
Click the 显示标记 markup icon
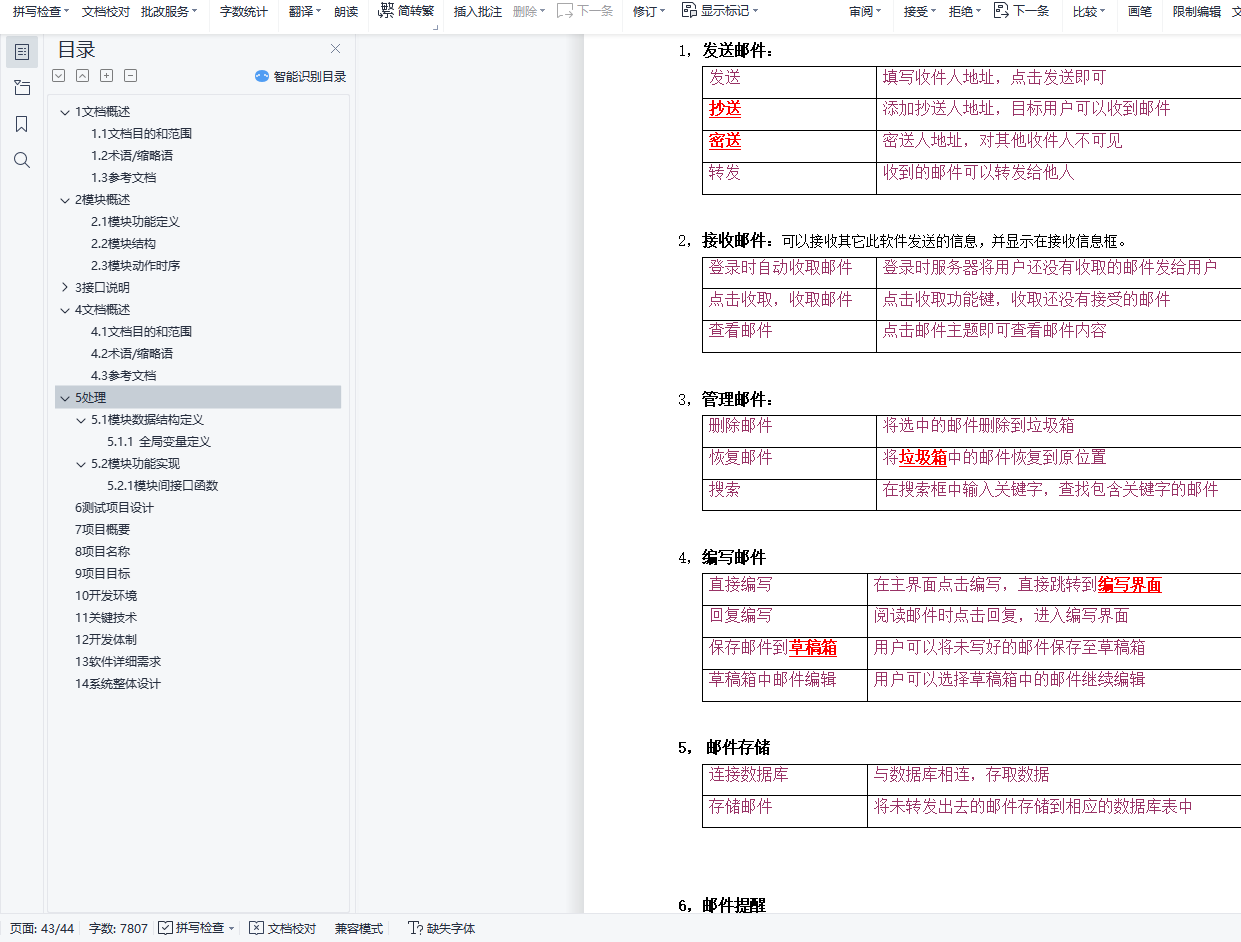[689, 10]
